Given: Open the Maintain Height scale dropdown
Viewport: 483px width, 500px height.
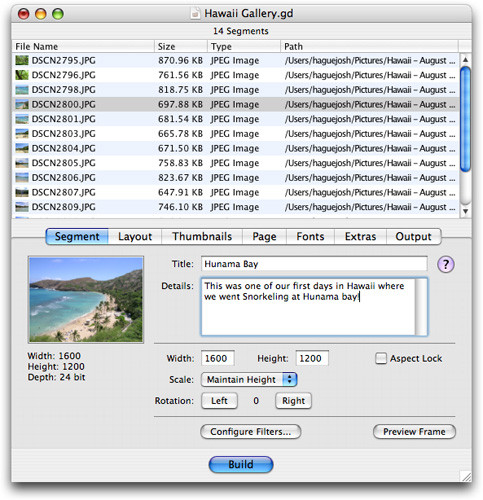Looking at the screenshot, I should tap(249, 380).
